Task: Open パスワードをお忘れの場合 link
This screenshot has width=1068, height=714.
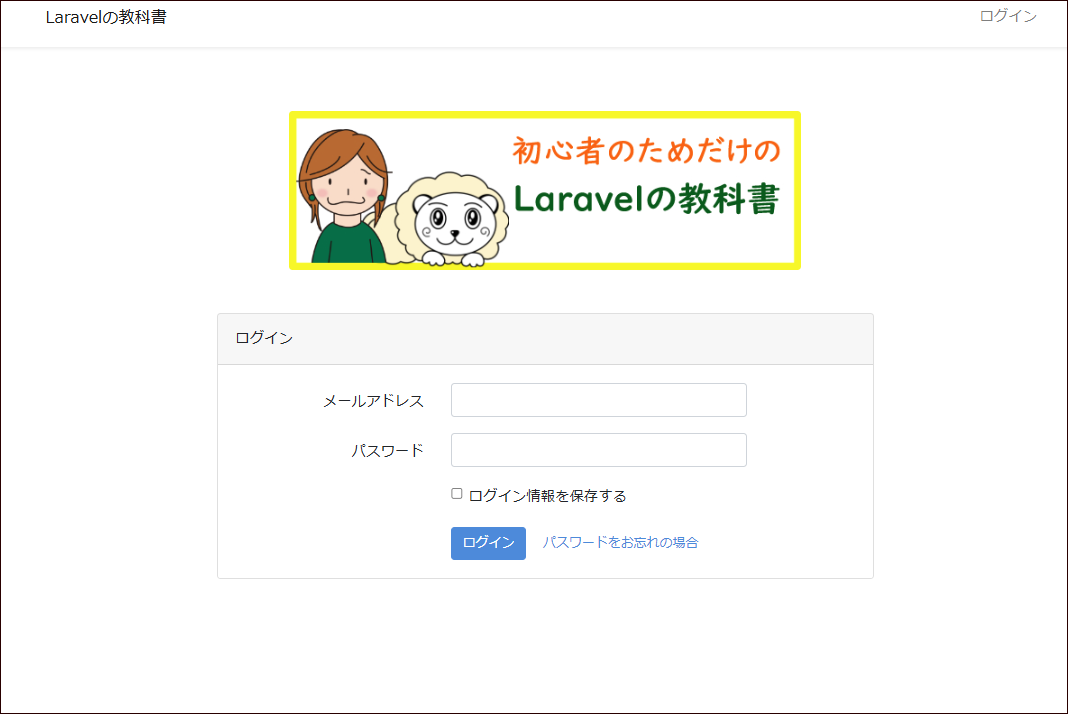Action: pos(621,542)
